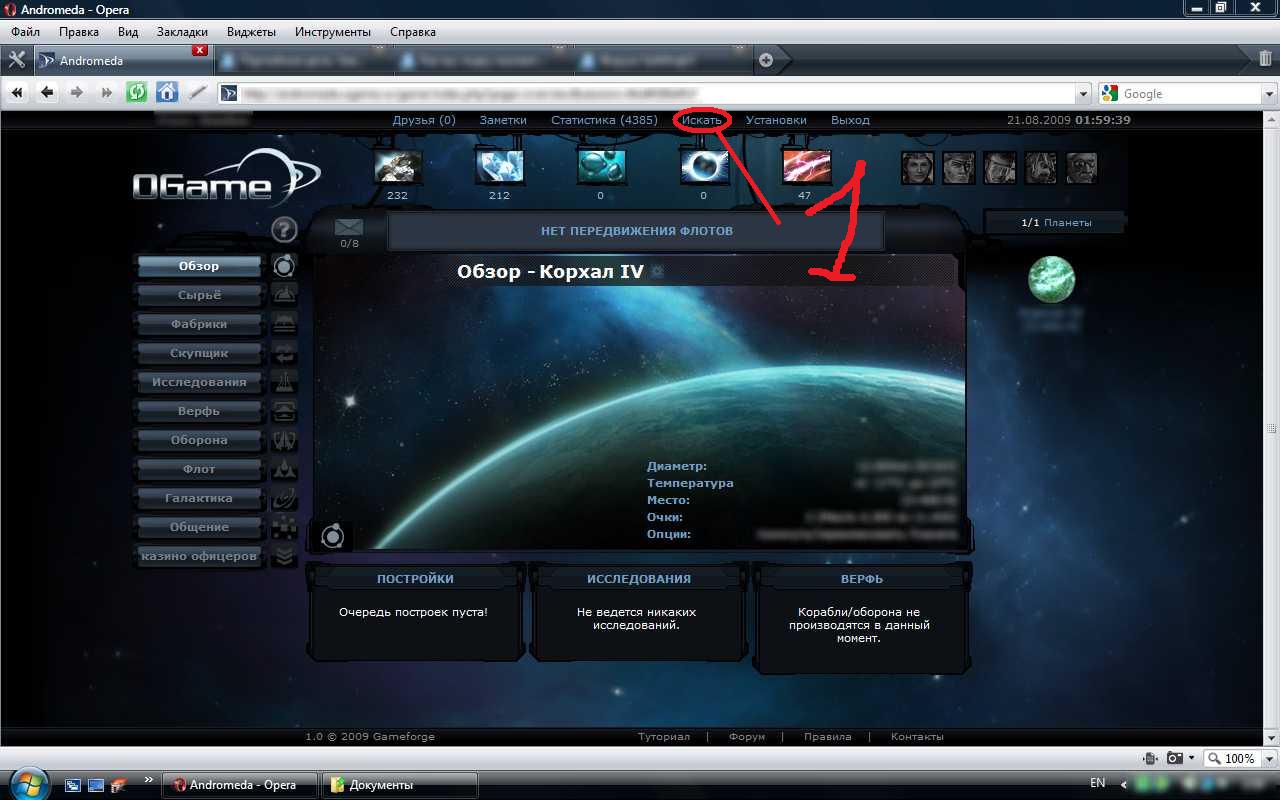This screenshot has width=1280, height=800.
Task: Open the messages envelope icon
Action: [349, 227]
